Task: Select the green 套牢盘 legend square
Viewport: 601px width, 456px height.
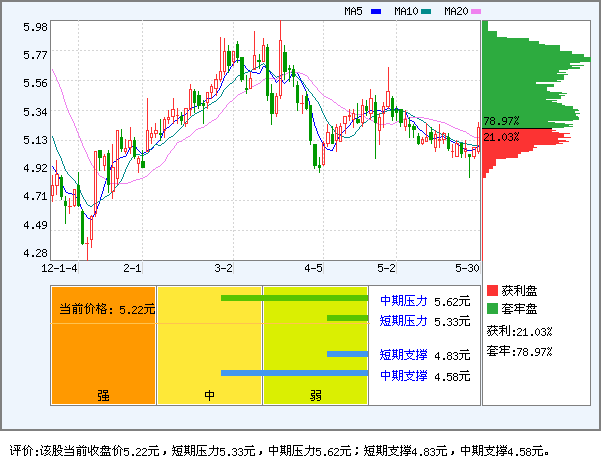Action: click(x=492, y=309)
